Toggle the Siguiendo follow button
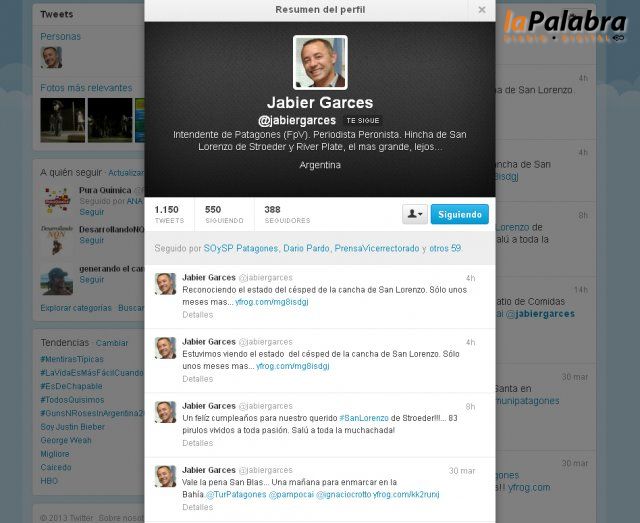Viewport: 640px width, 523px height. pyautogui.click(x=460, y=214)
